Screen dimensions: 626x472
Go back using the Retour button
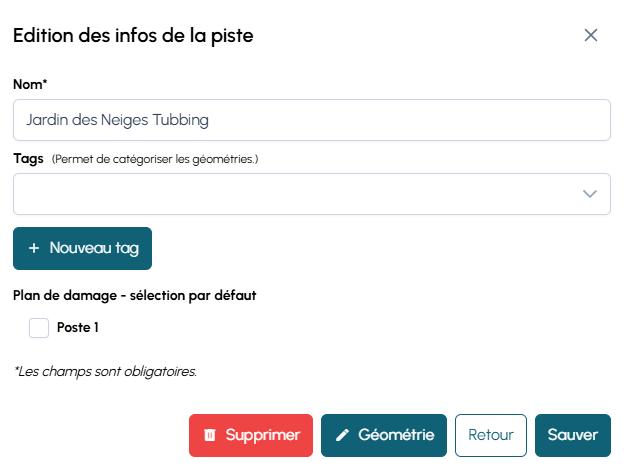491,435
